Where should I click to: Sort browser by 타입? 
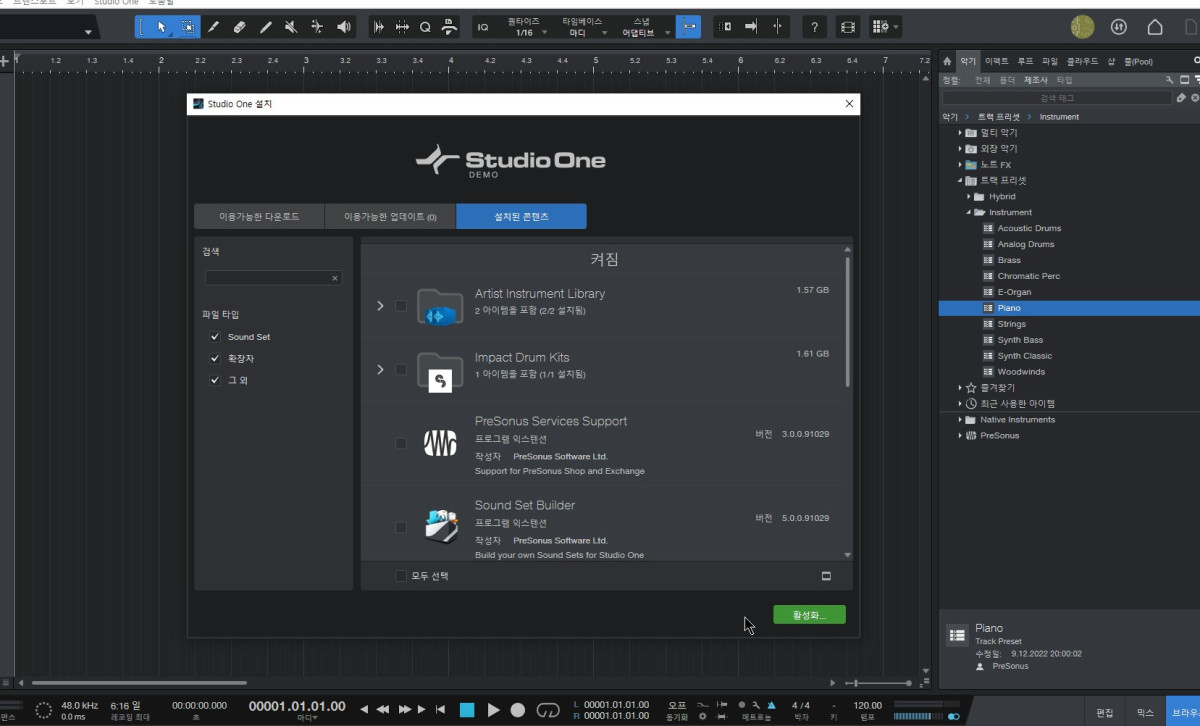[x=1064, y=80]
